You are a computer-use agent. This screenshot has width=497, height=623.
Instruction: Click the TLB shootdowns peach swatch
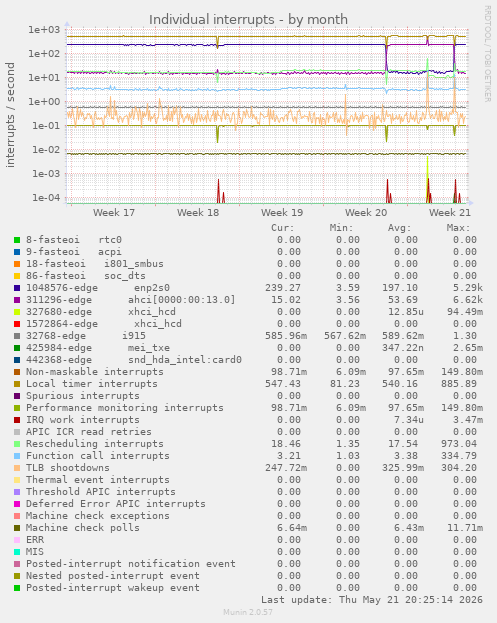17,468
